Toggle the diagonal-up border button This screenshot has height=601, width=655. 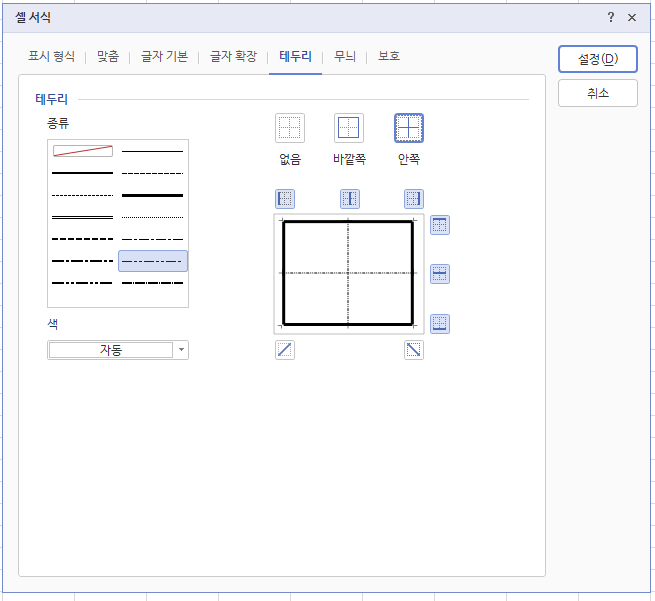285,350
